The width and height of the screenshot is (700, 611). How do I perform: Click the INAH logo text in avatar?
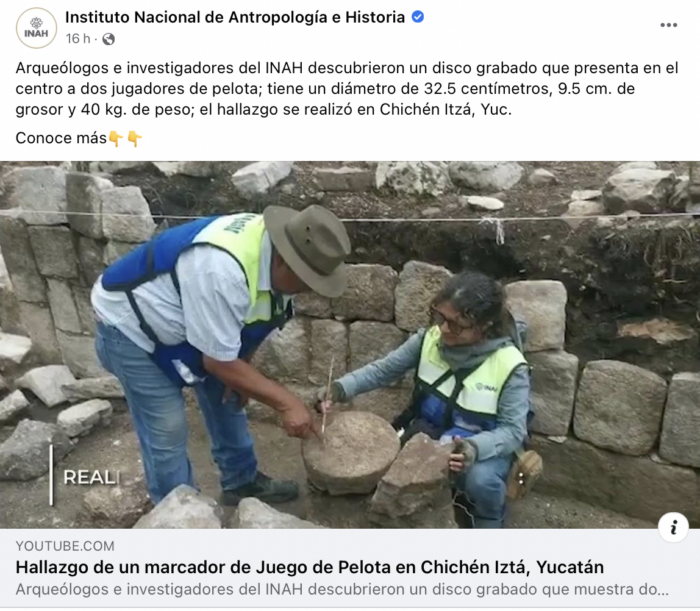point(36,33)
